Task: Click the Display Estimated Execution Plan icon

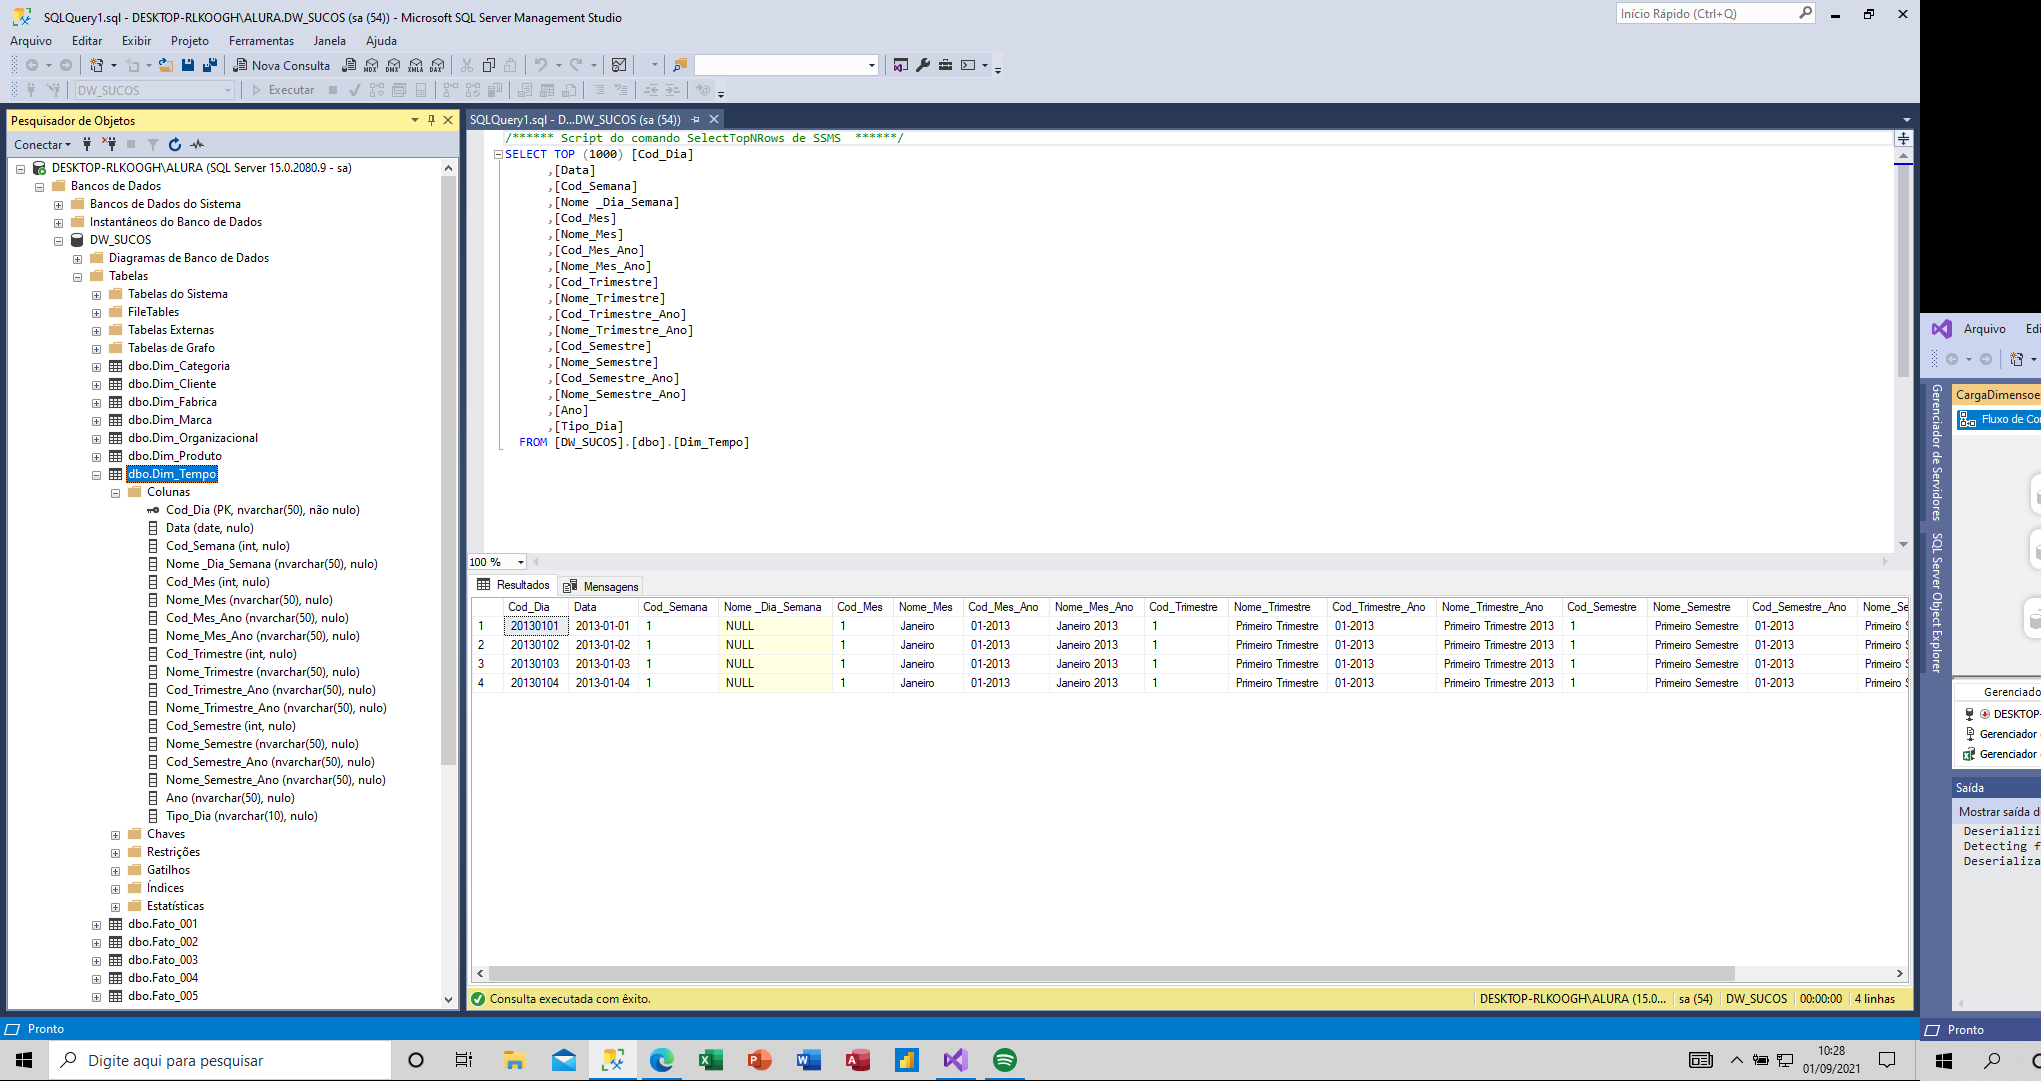Action: (x=377, y=90)
